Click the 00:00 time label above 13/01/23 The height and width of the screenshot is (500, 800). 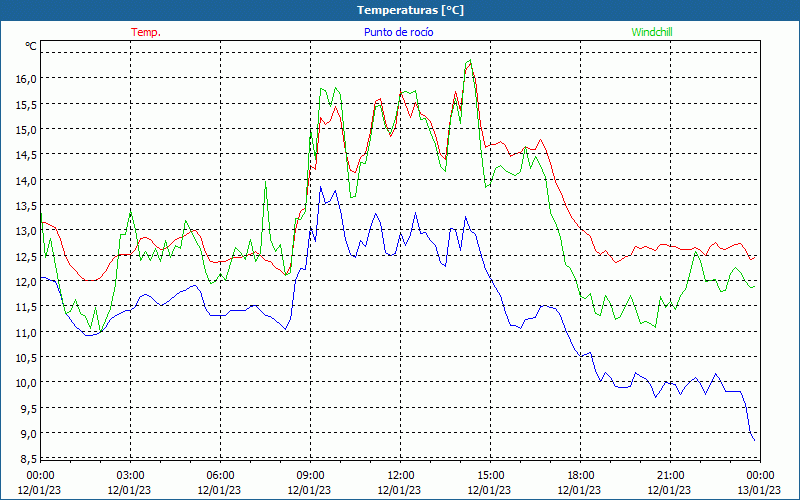[760, 476]
